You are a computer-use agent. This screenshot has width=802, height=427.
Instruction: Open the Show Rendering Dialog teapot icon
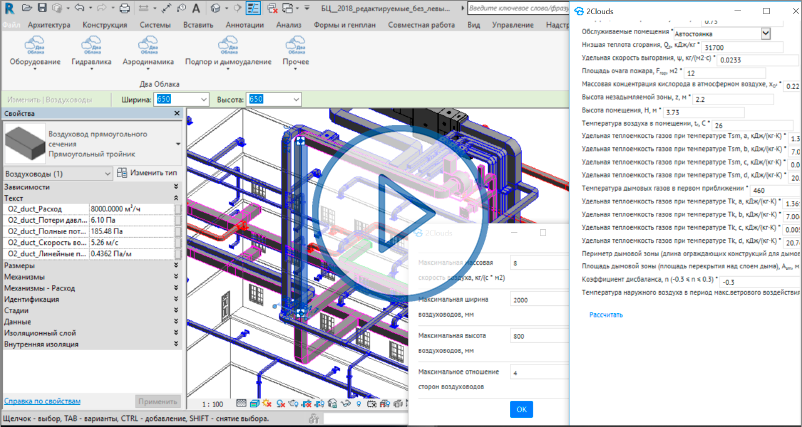[293, 403]
